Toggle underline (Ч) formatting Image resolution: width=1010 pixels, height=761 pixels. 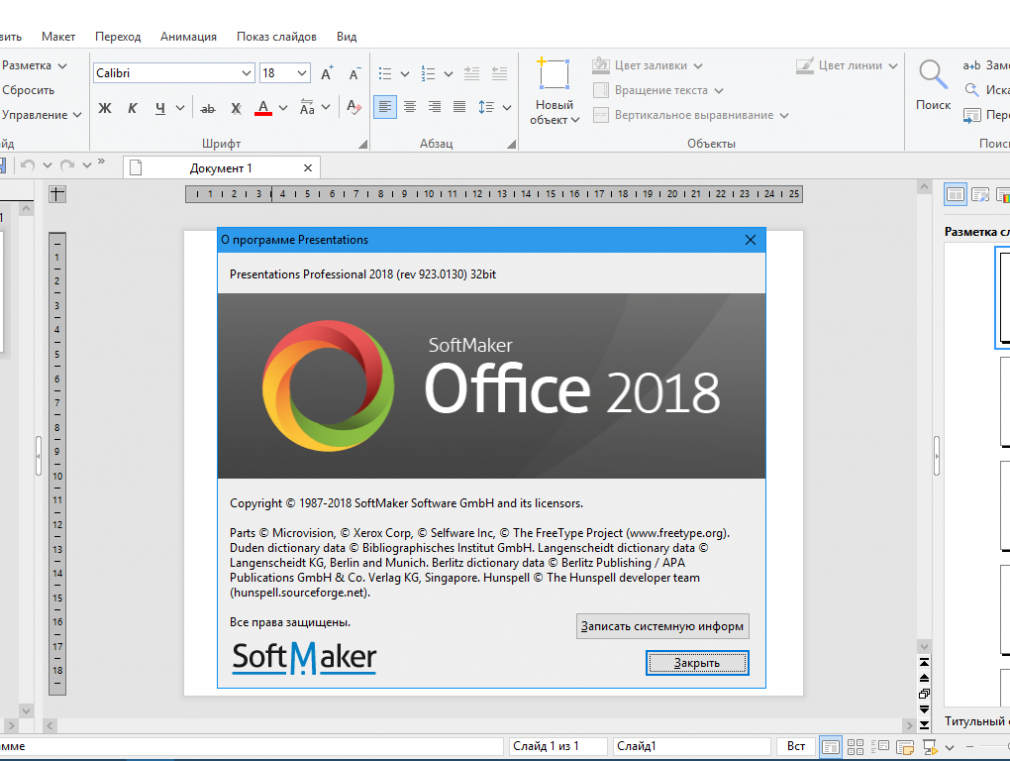coord(160,108)
